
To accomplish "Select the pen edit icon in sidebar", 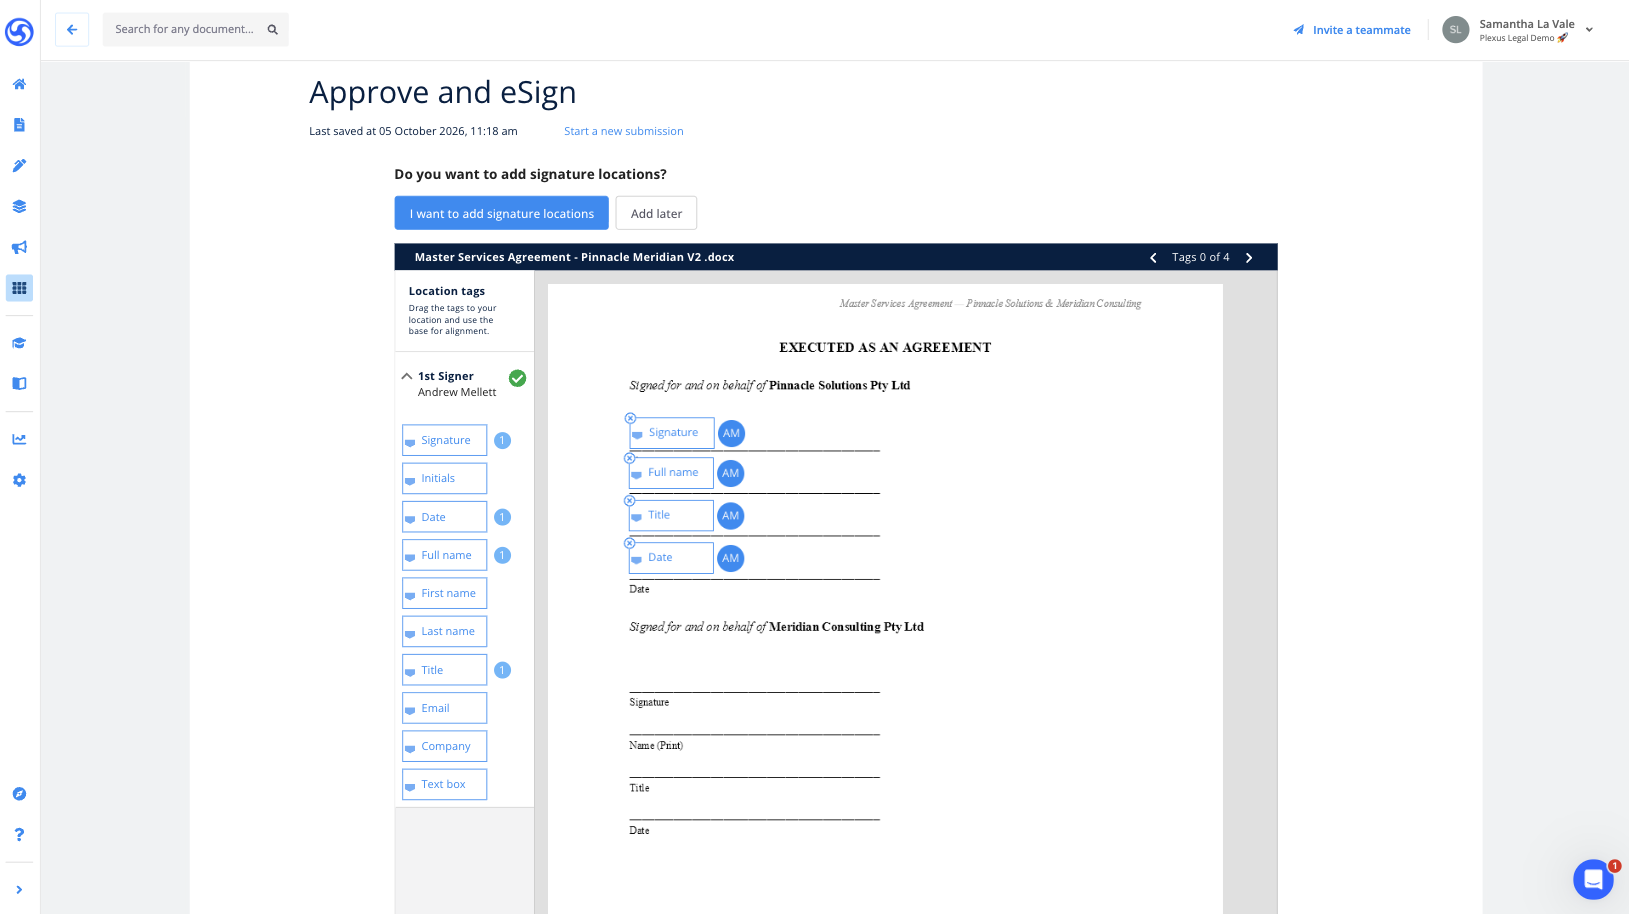I will [x=19, y=166].
